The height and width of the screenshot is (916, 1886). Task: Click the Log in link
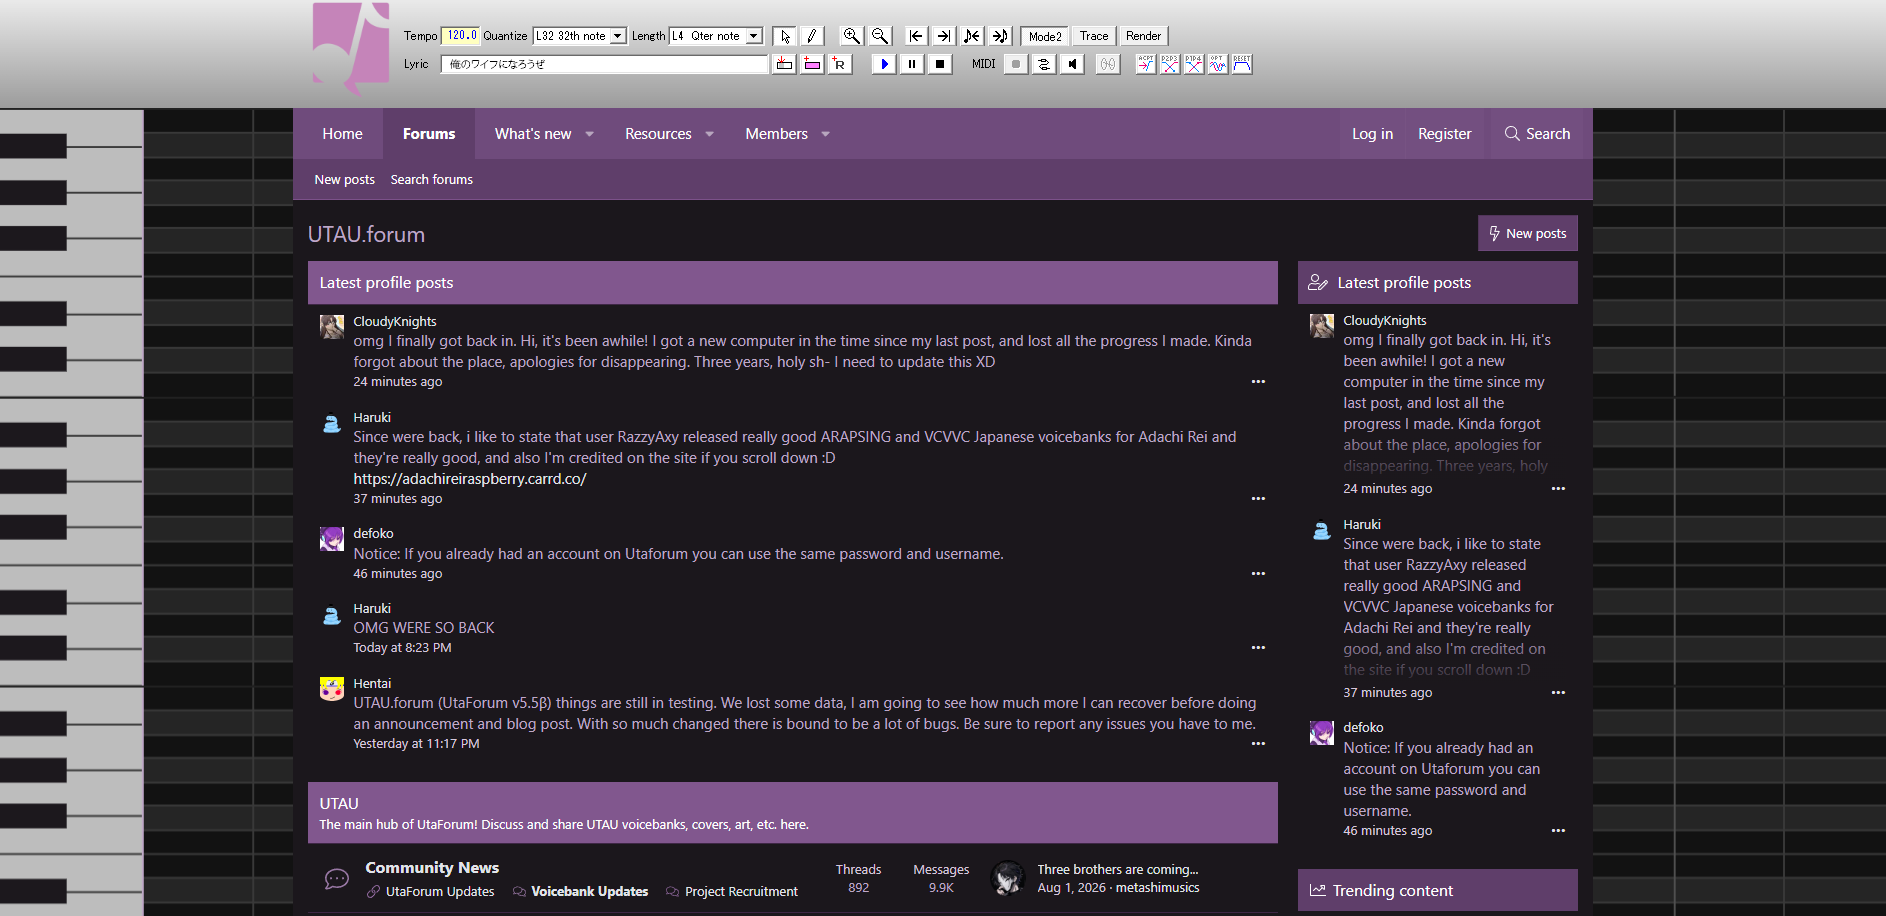tap(1372, 134)
